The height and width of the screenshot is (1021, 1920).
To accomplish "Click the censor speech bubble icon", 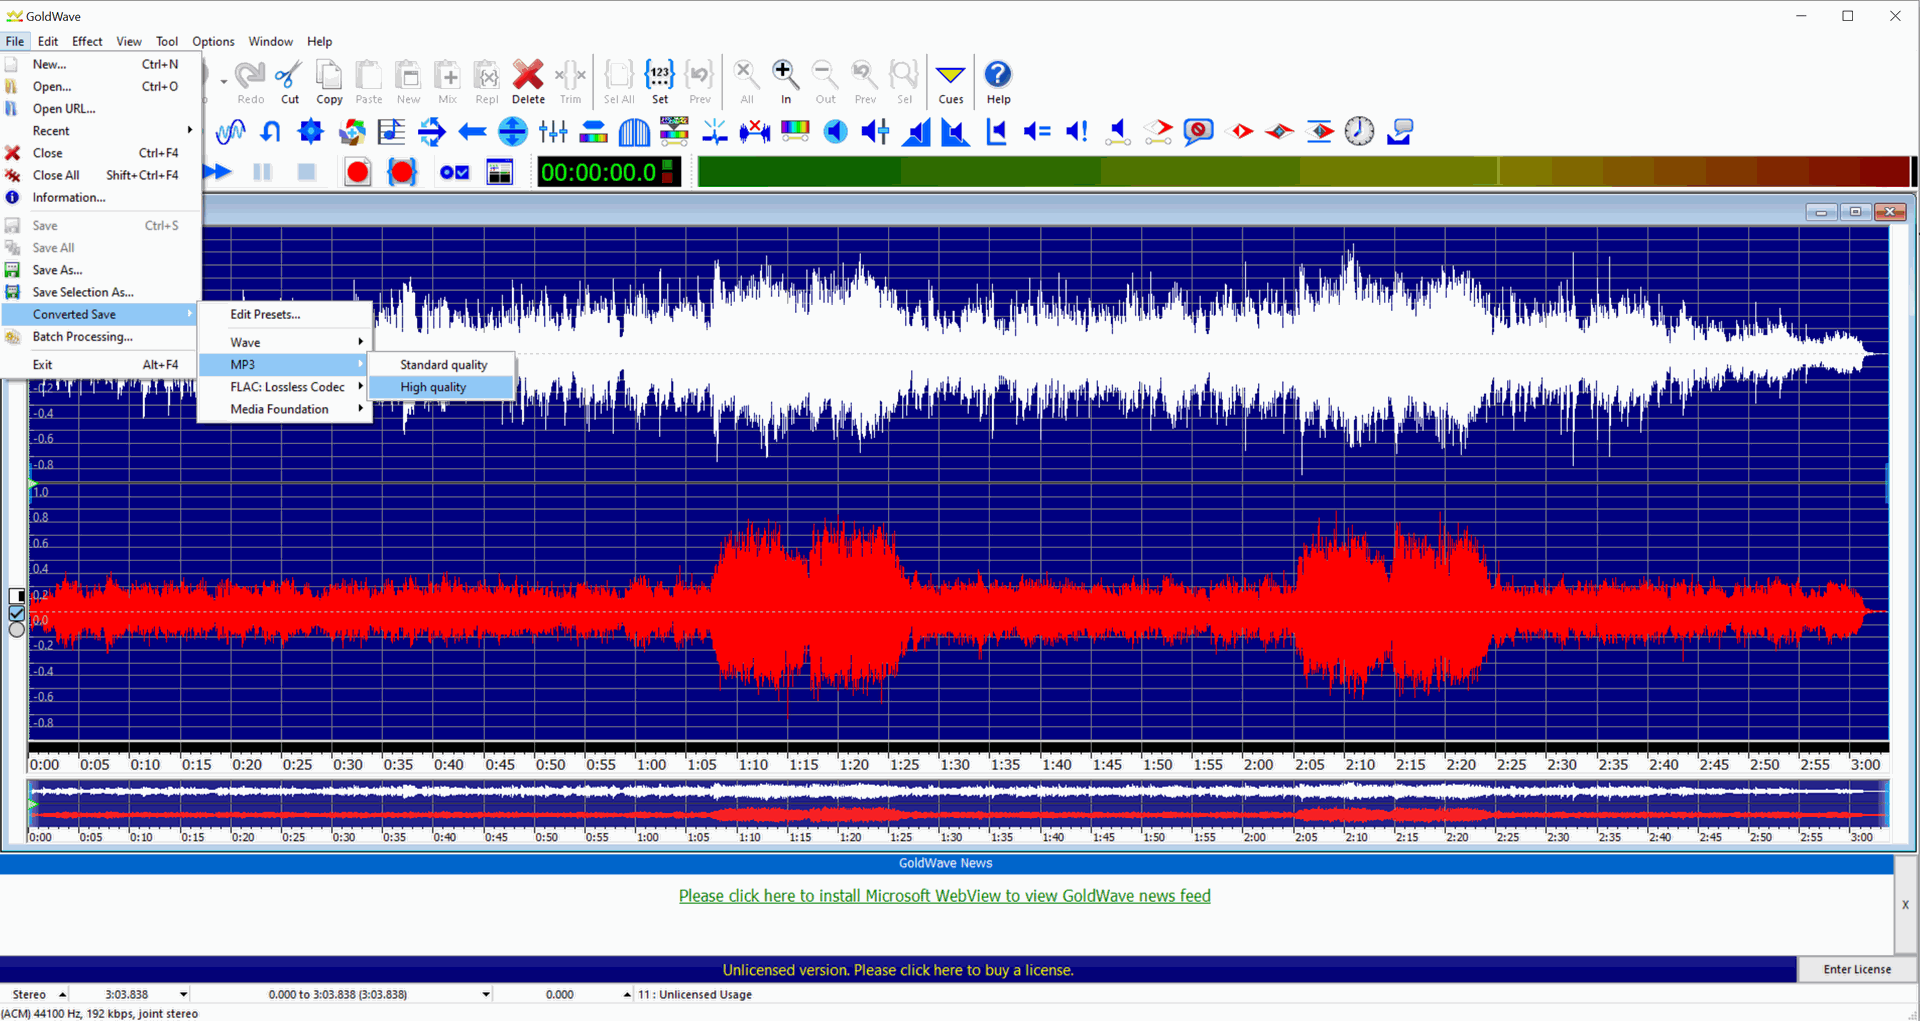I will coord(1198,131).
